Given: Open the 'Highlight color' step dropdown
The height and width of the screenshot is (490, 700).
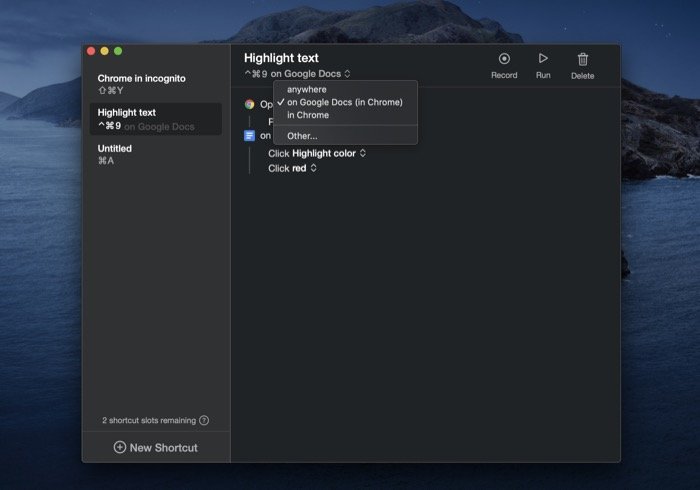Looking at the screenshot, I should pyautogui.click(x=363, y=153).
